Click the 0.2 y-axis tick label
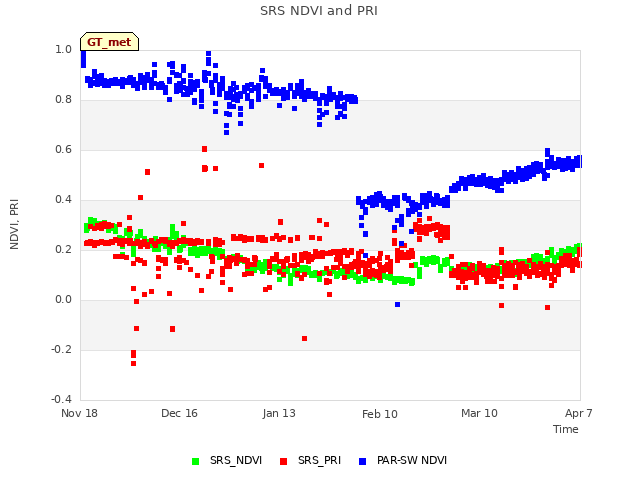The width and height of the screenshot is (640, 480). [x=63, y=249]
